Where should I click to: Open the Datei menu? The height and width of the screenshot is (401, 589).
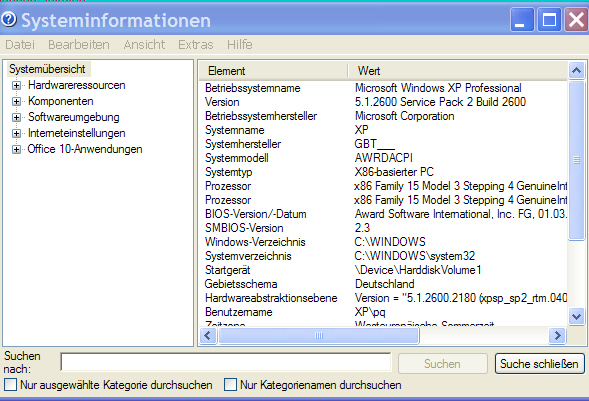point(20,45)
